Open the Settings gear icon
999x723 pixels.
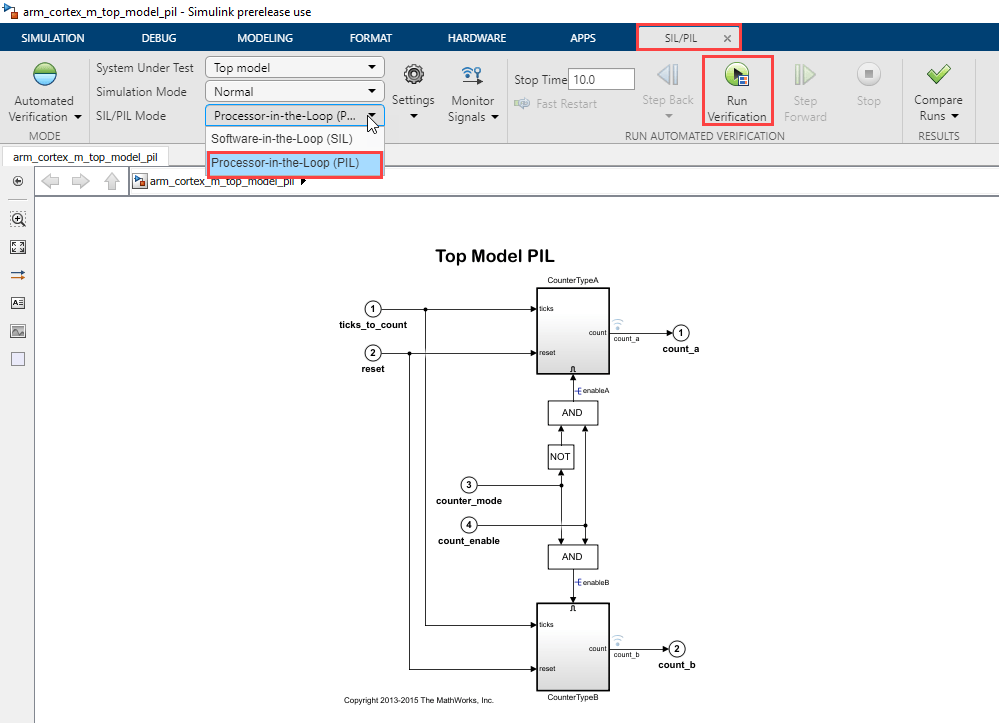point(413,75)
